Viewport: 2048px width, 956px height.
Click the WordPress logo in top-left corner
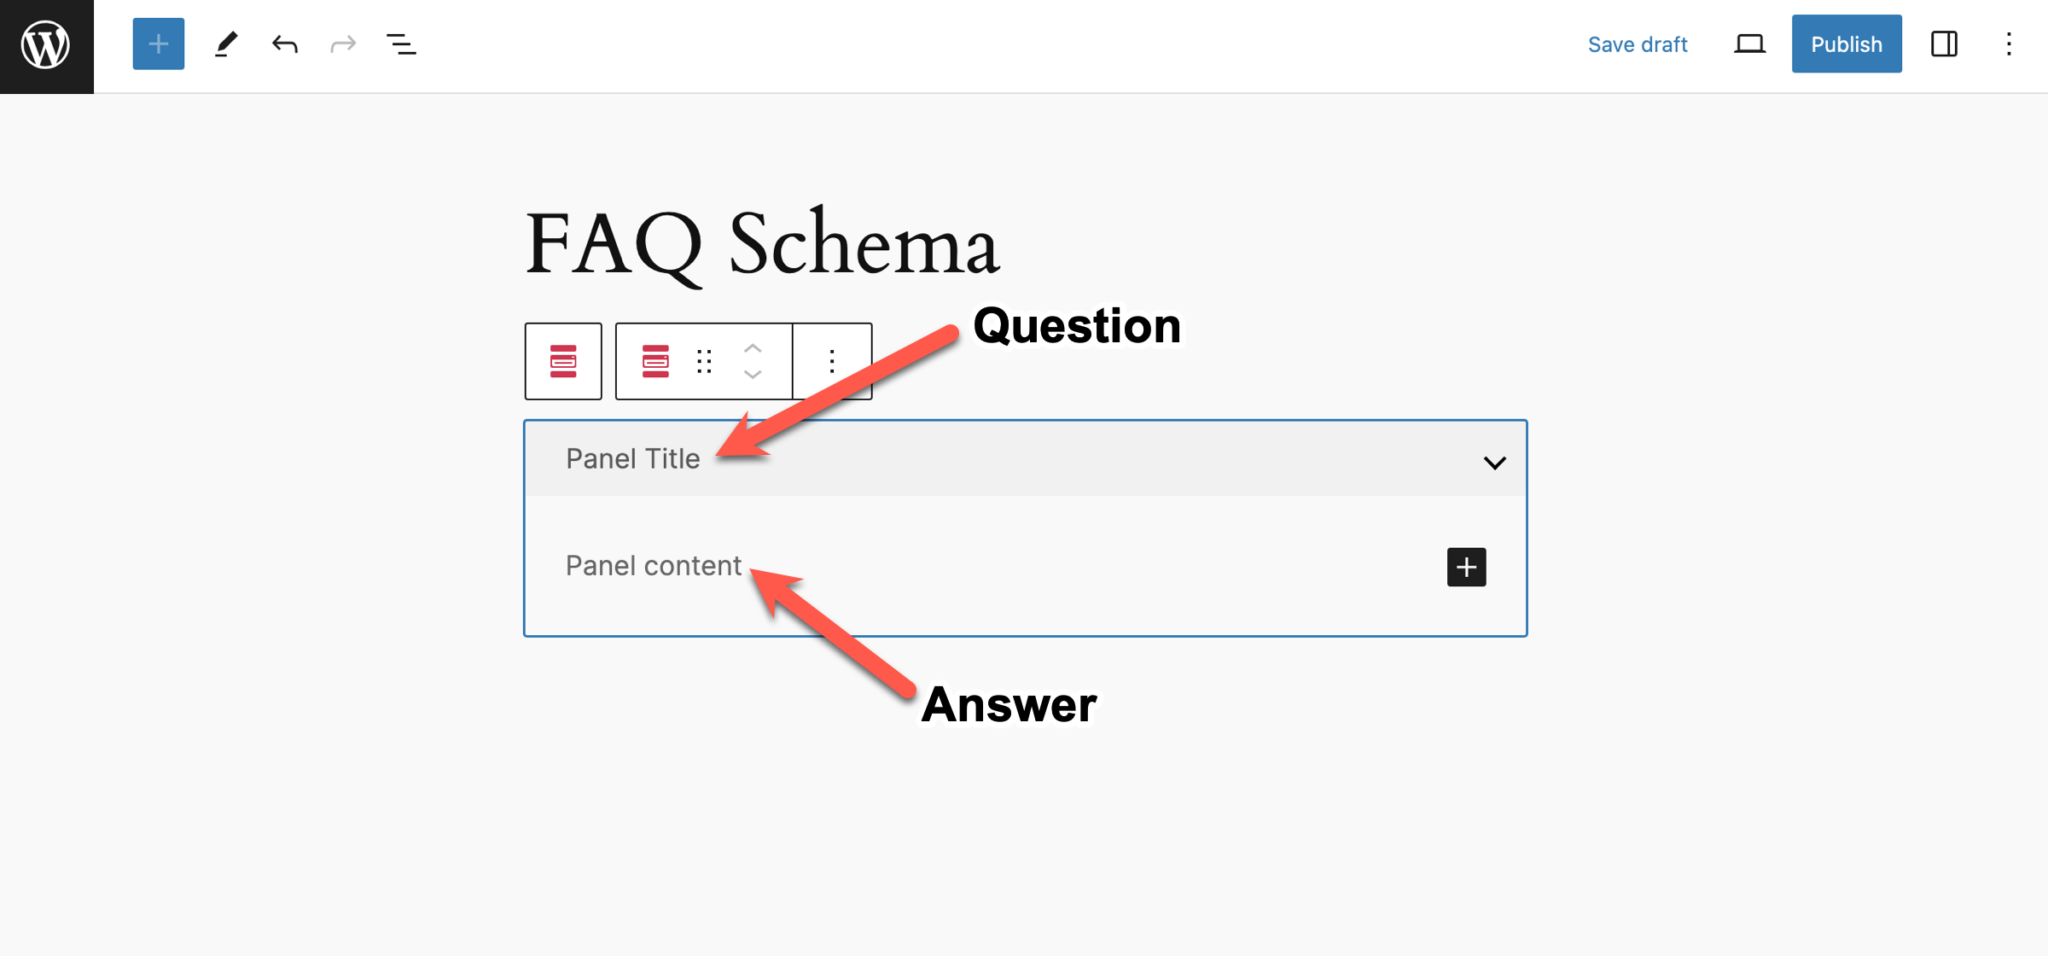[44, 44]
